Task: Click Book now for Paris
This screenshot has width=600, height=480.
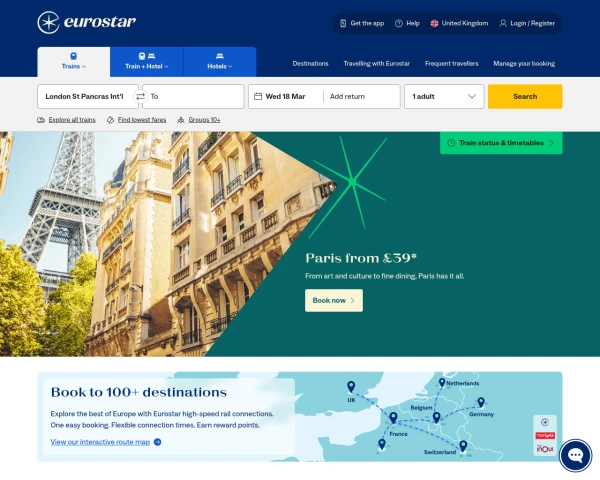Action: tap(334, 300)
